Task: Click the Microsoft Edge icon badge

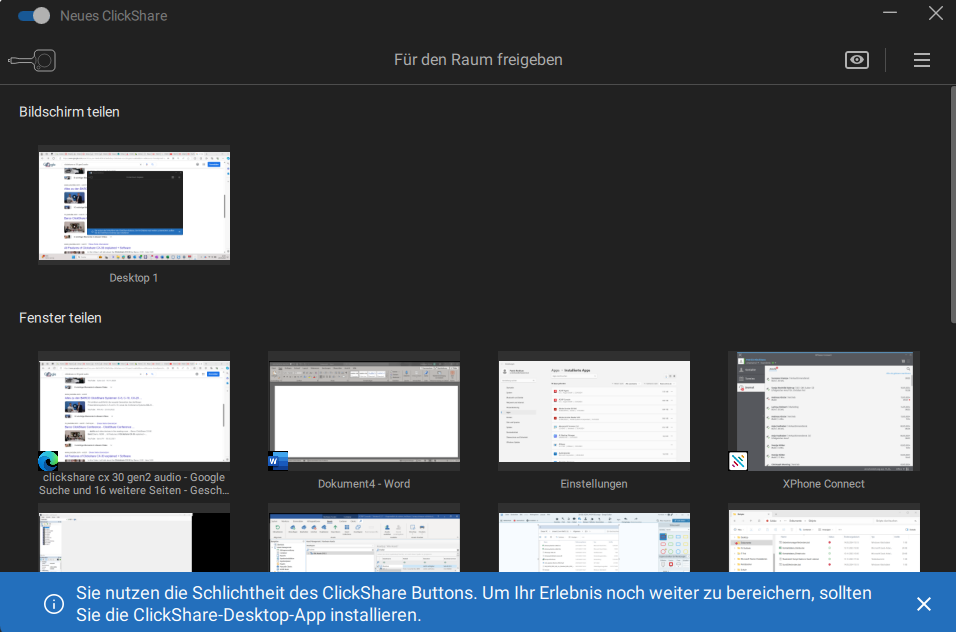Action: pos(48,461)
